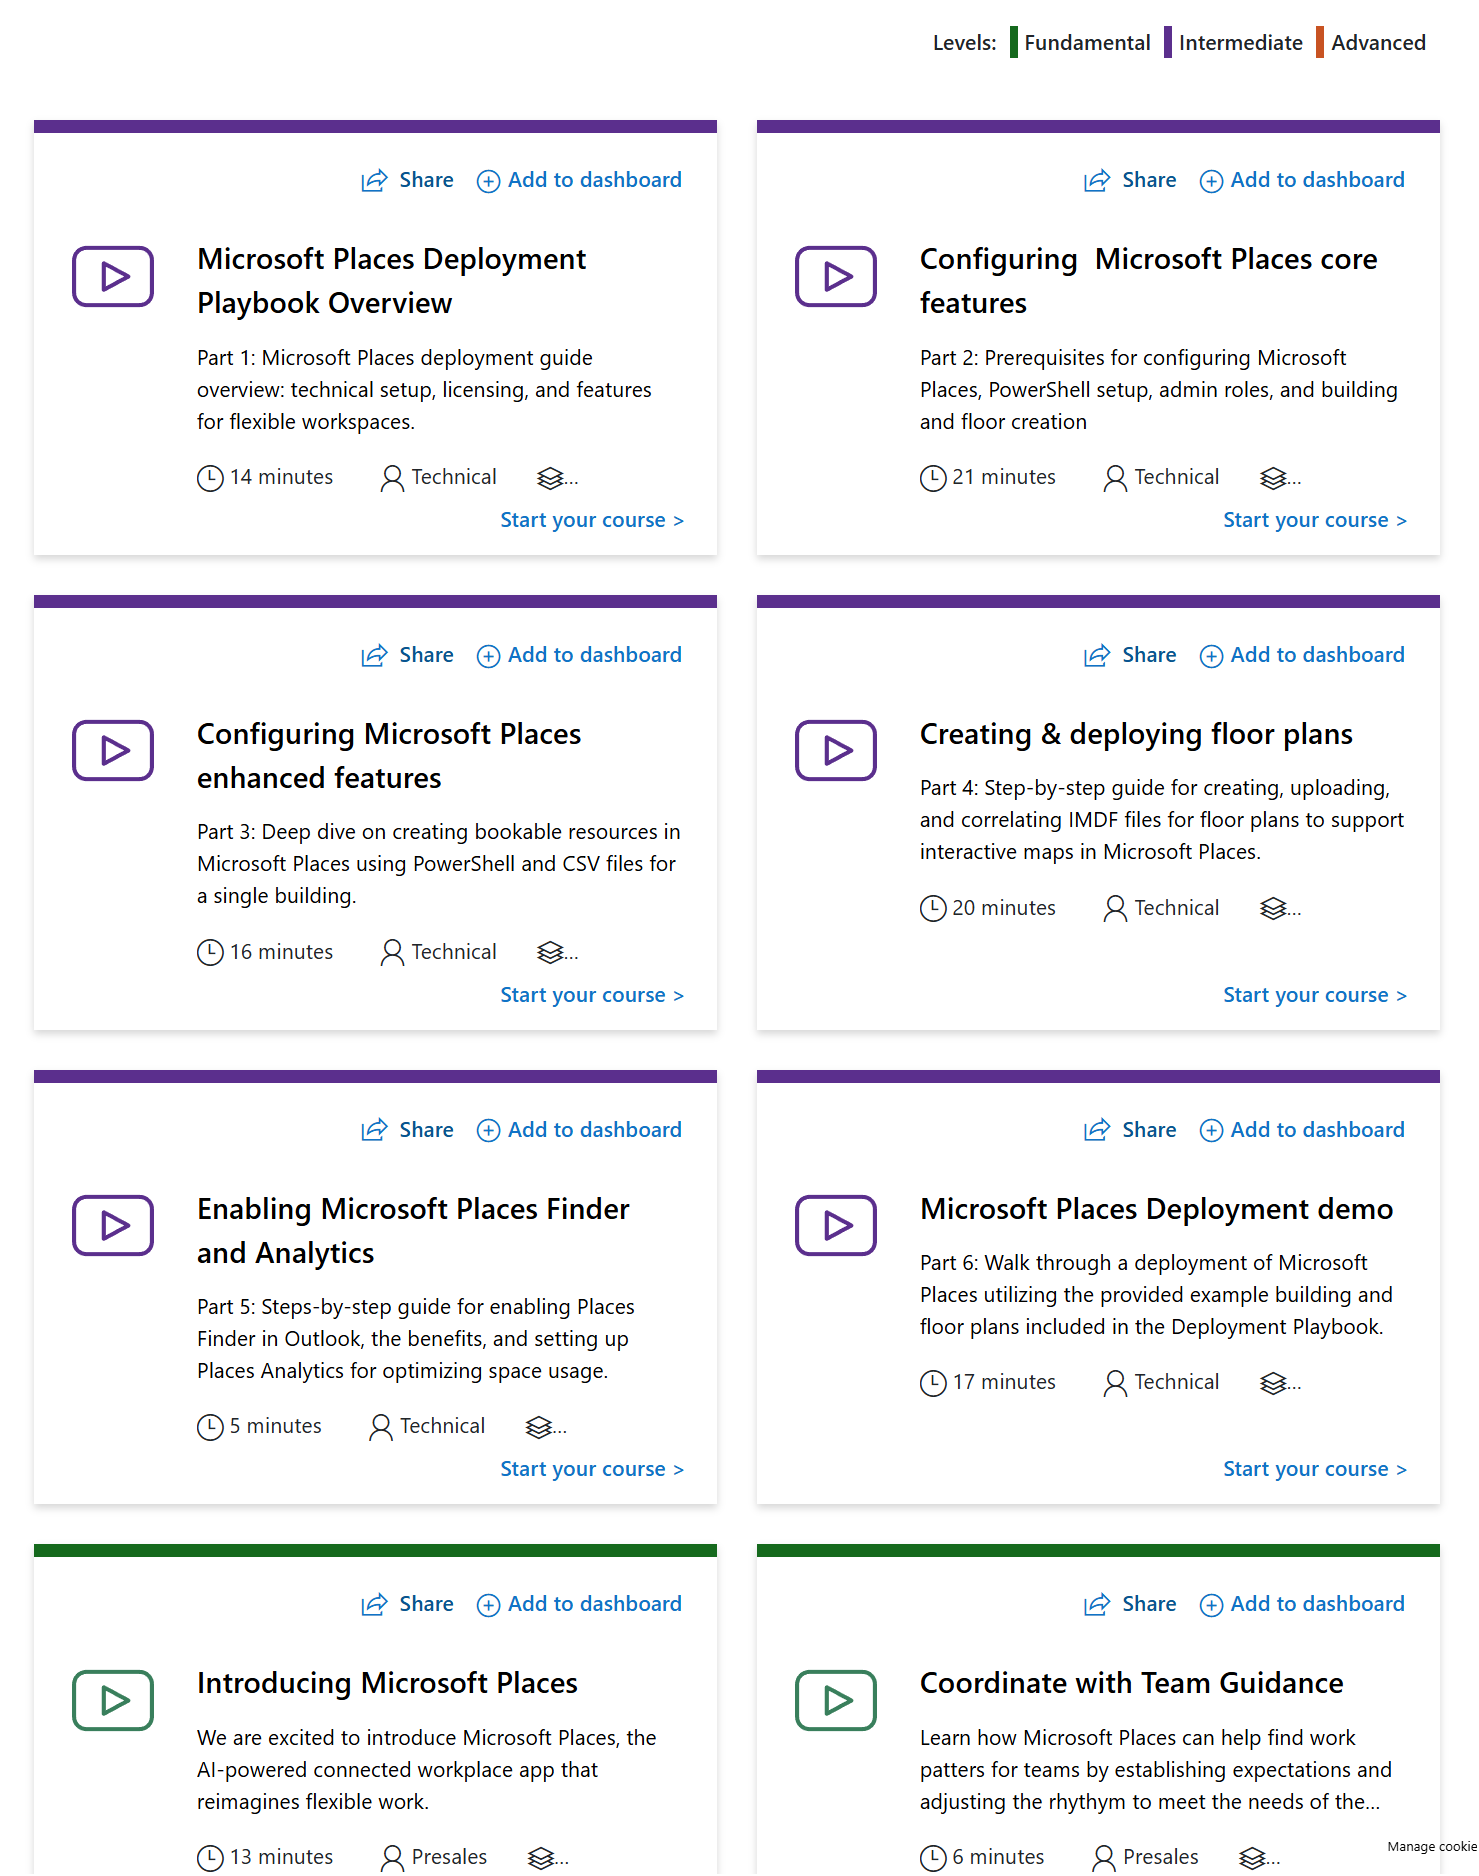Click the Share icon on Configuring Microsoft Places core features card

click(x=1097, y=181)
